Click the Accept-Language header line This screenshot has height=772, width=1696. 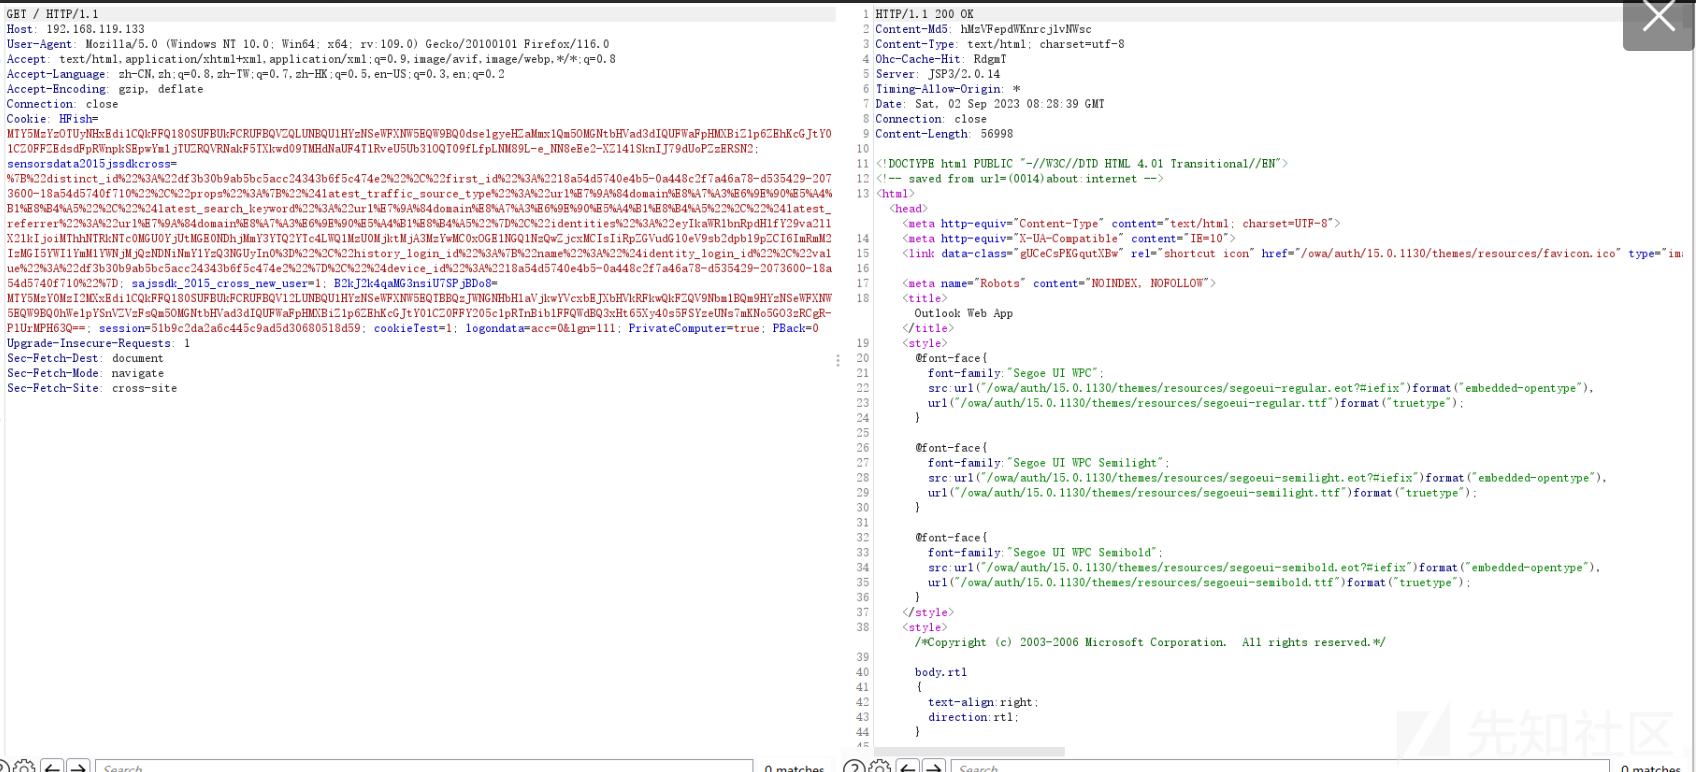click(255, 74)
